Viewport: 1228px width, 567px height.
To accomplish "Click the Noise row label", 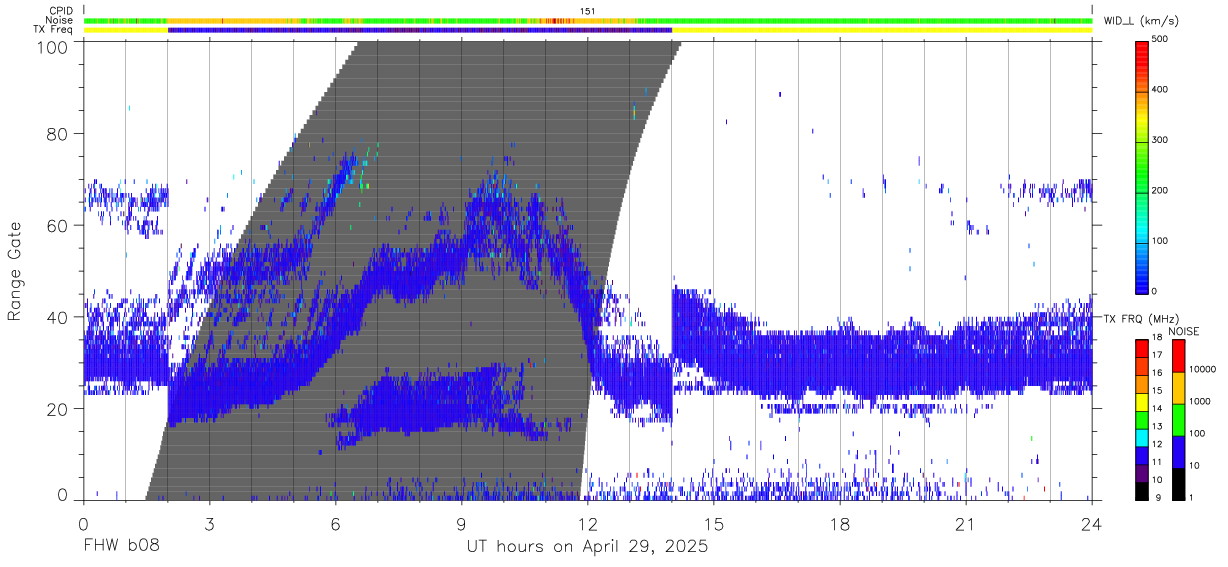I will pos(61,20).
